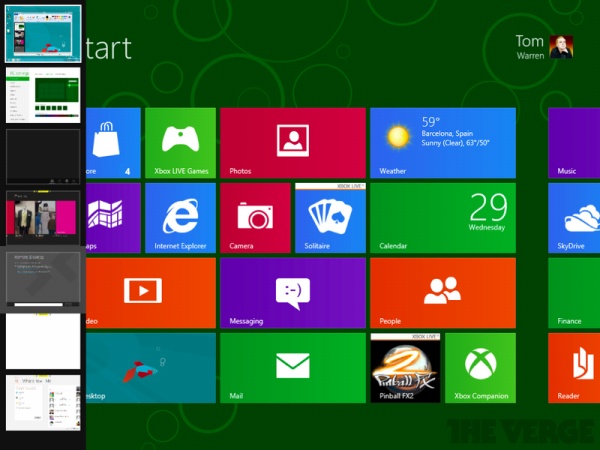This screenshot has height=450, width=600.
Task: Open Internet Explorer tile
Action: tap(180, 217)
